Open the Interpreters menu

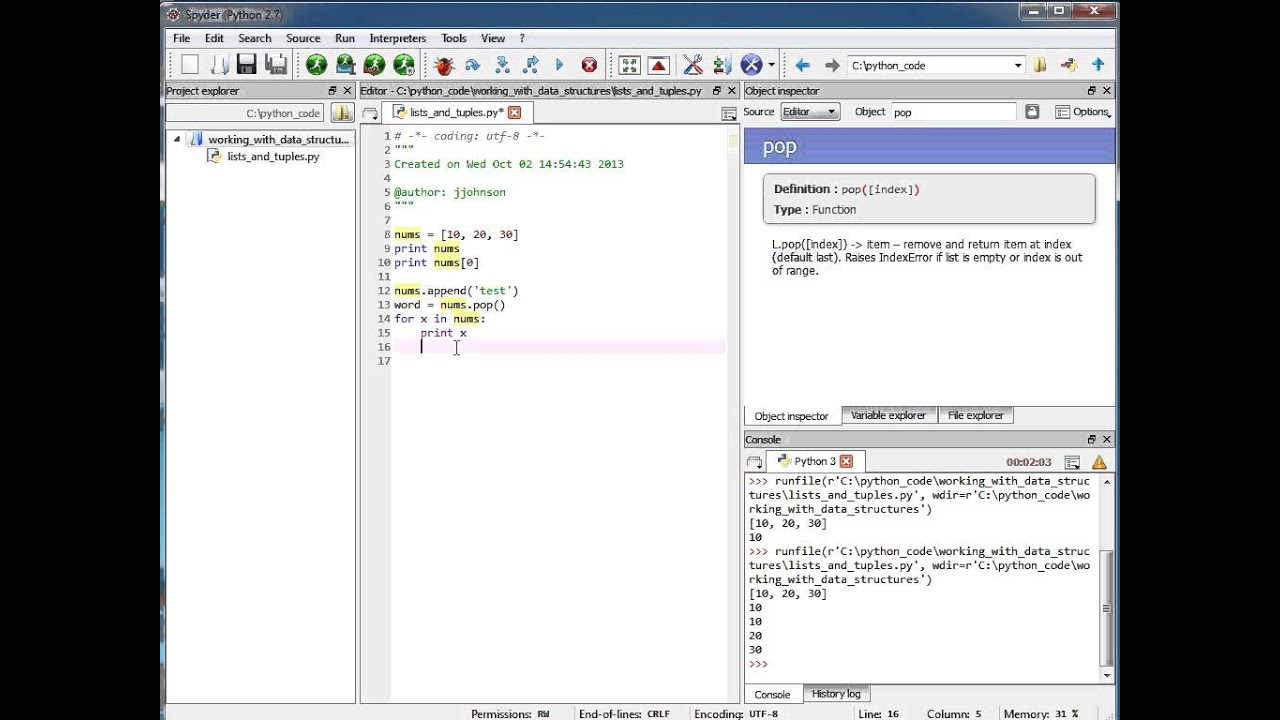398,38
